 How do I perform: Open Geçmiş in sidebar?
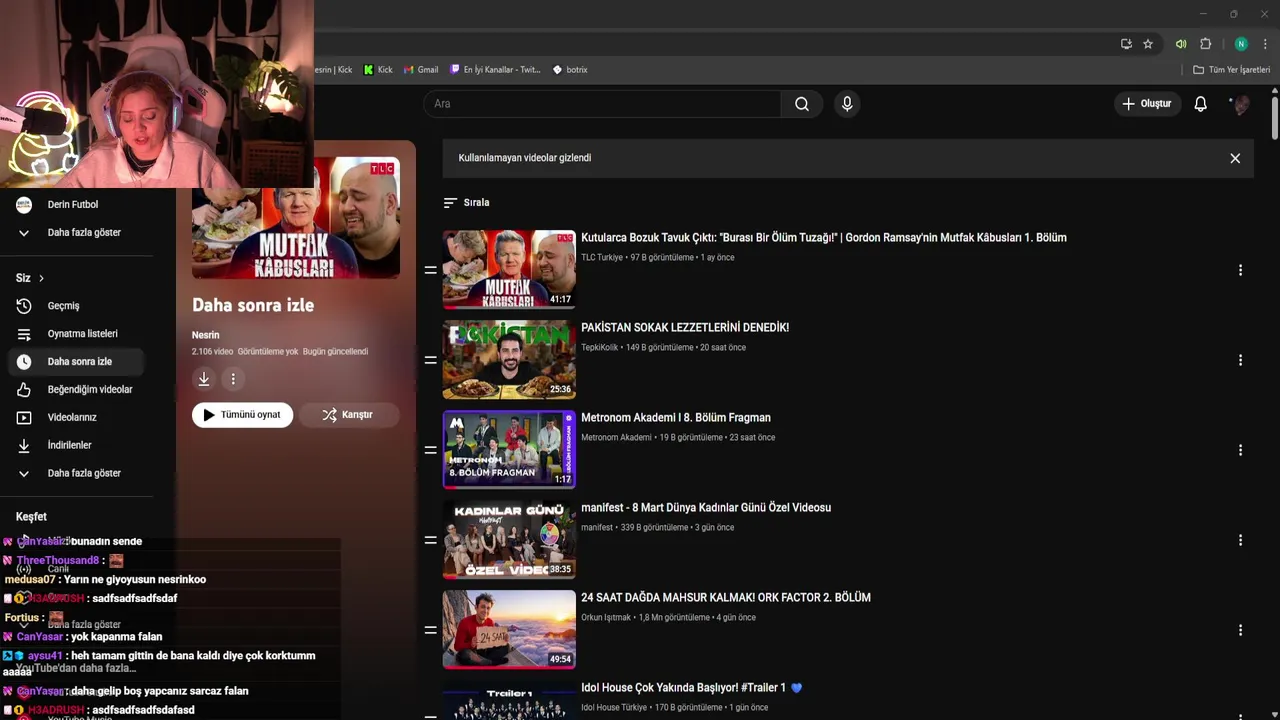coord(76,306)
